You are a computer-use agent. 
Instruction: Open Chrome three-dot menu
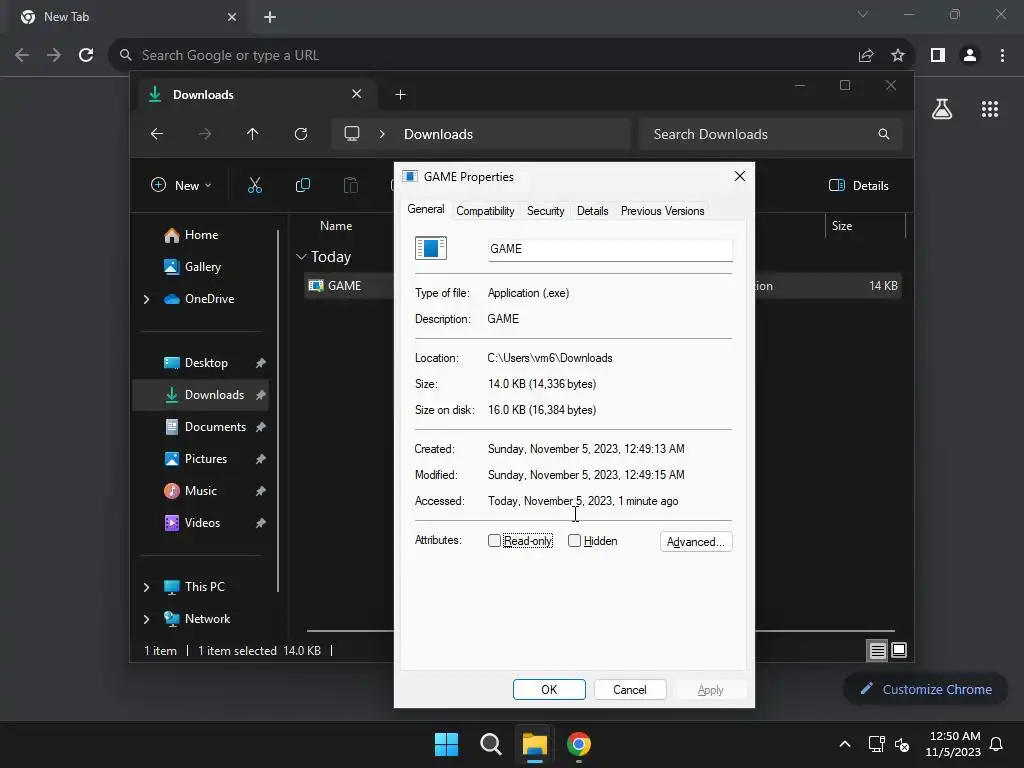click(x=1002, y=56)
